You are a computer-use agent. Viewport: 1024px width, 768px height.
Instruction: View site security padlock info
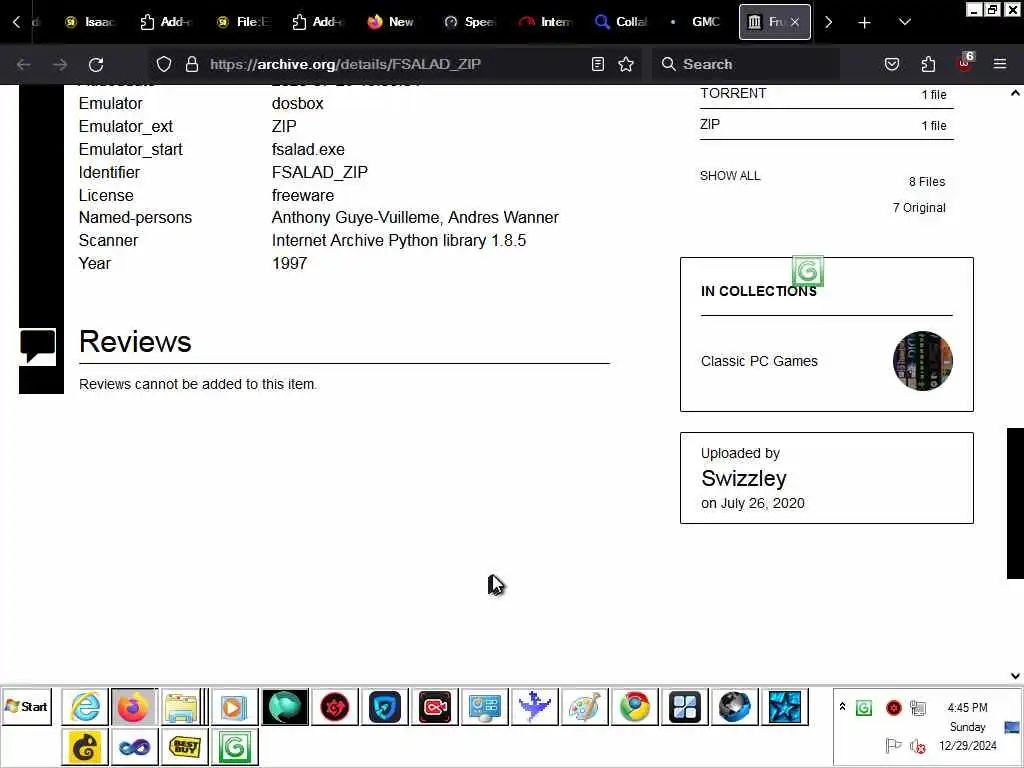191,64
